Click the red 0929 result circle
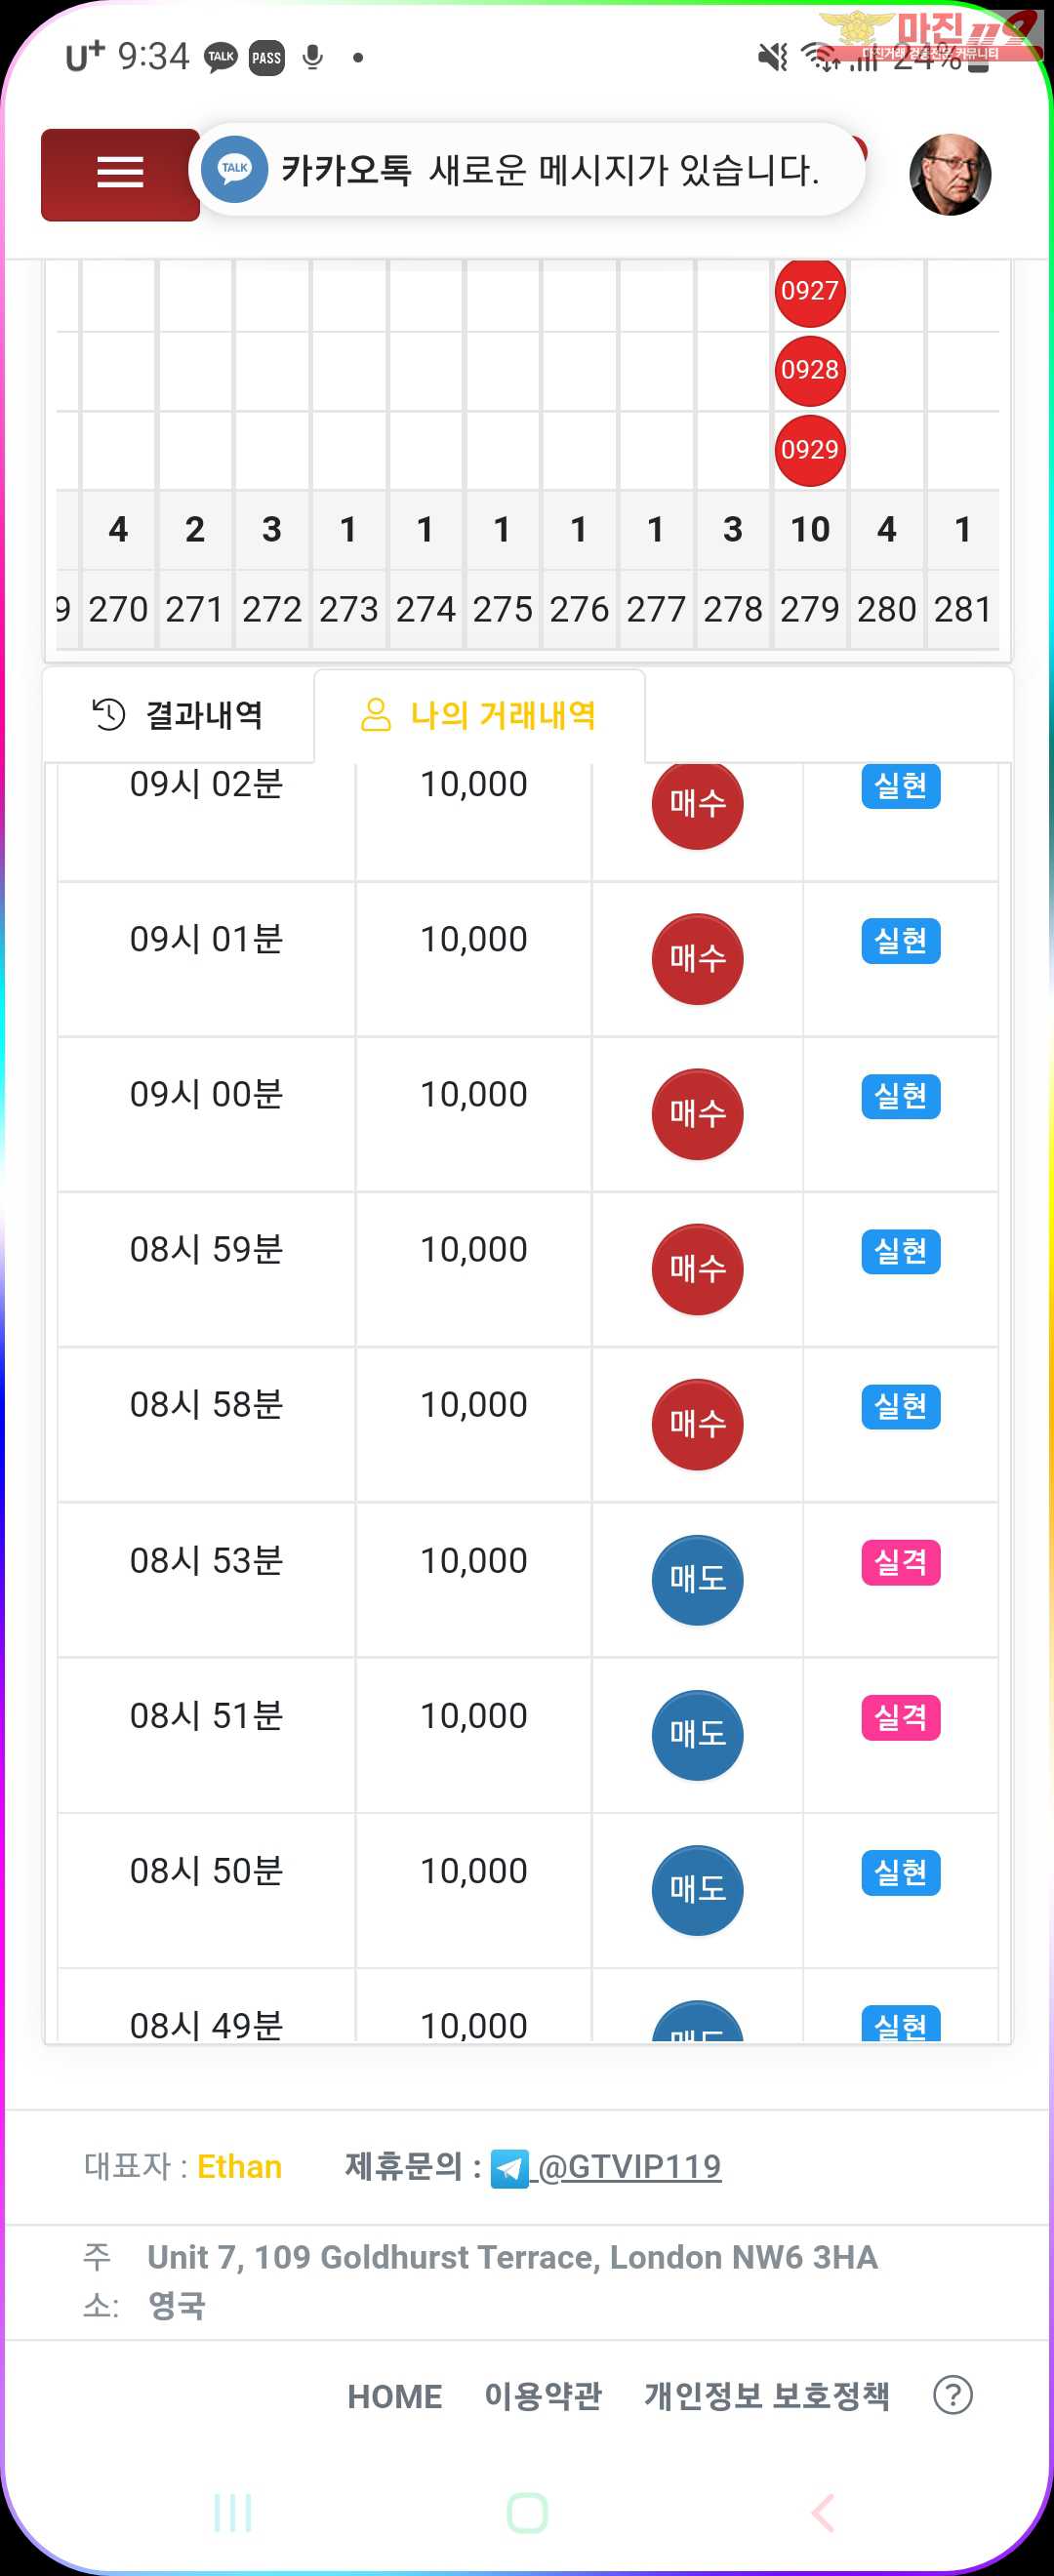 point(809,450)
